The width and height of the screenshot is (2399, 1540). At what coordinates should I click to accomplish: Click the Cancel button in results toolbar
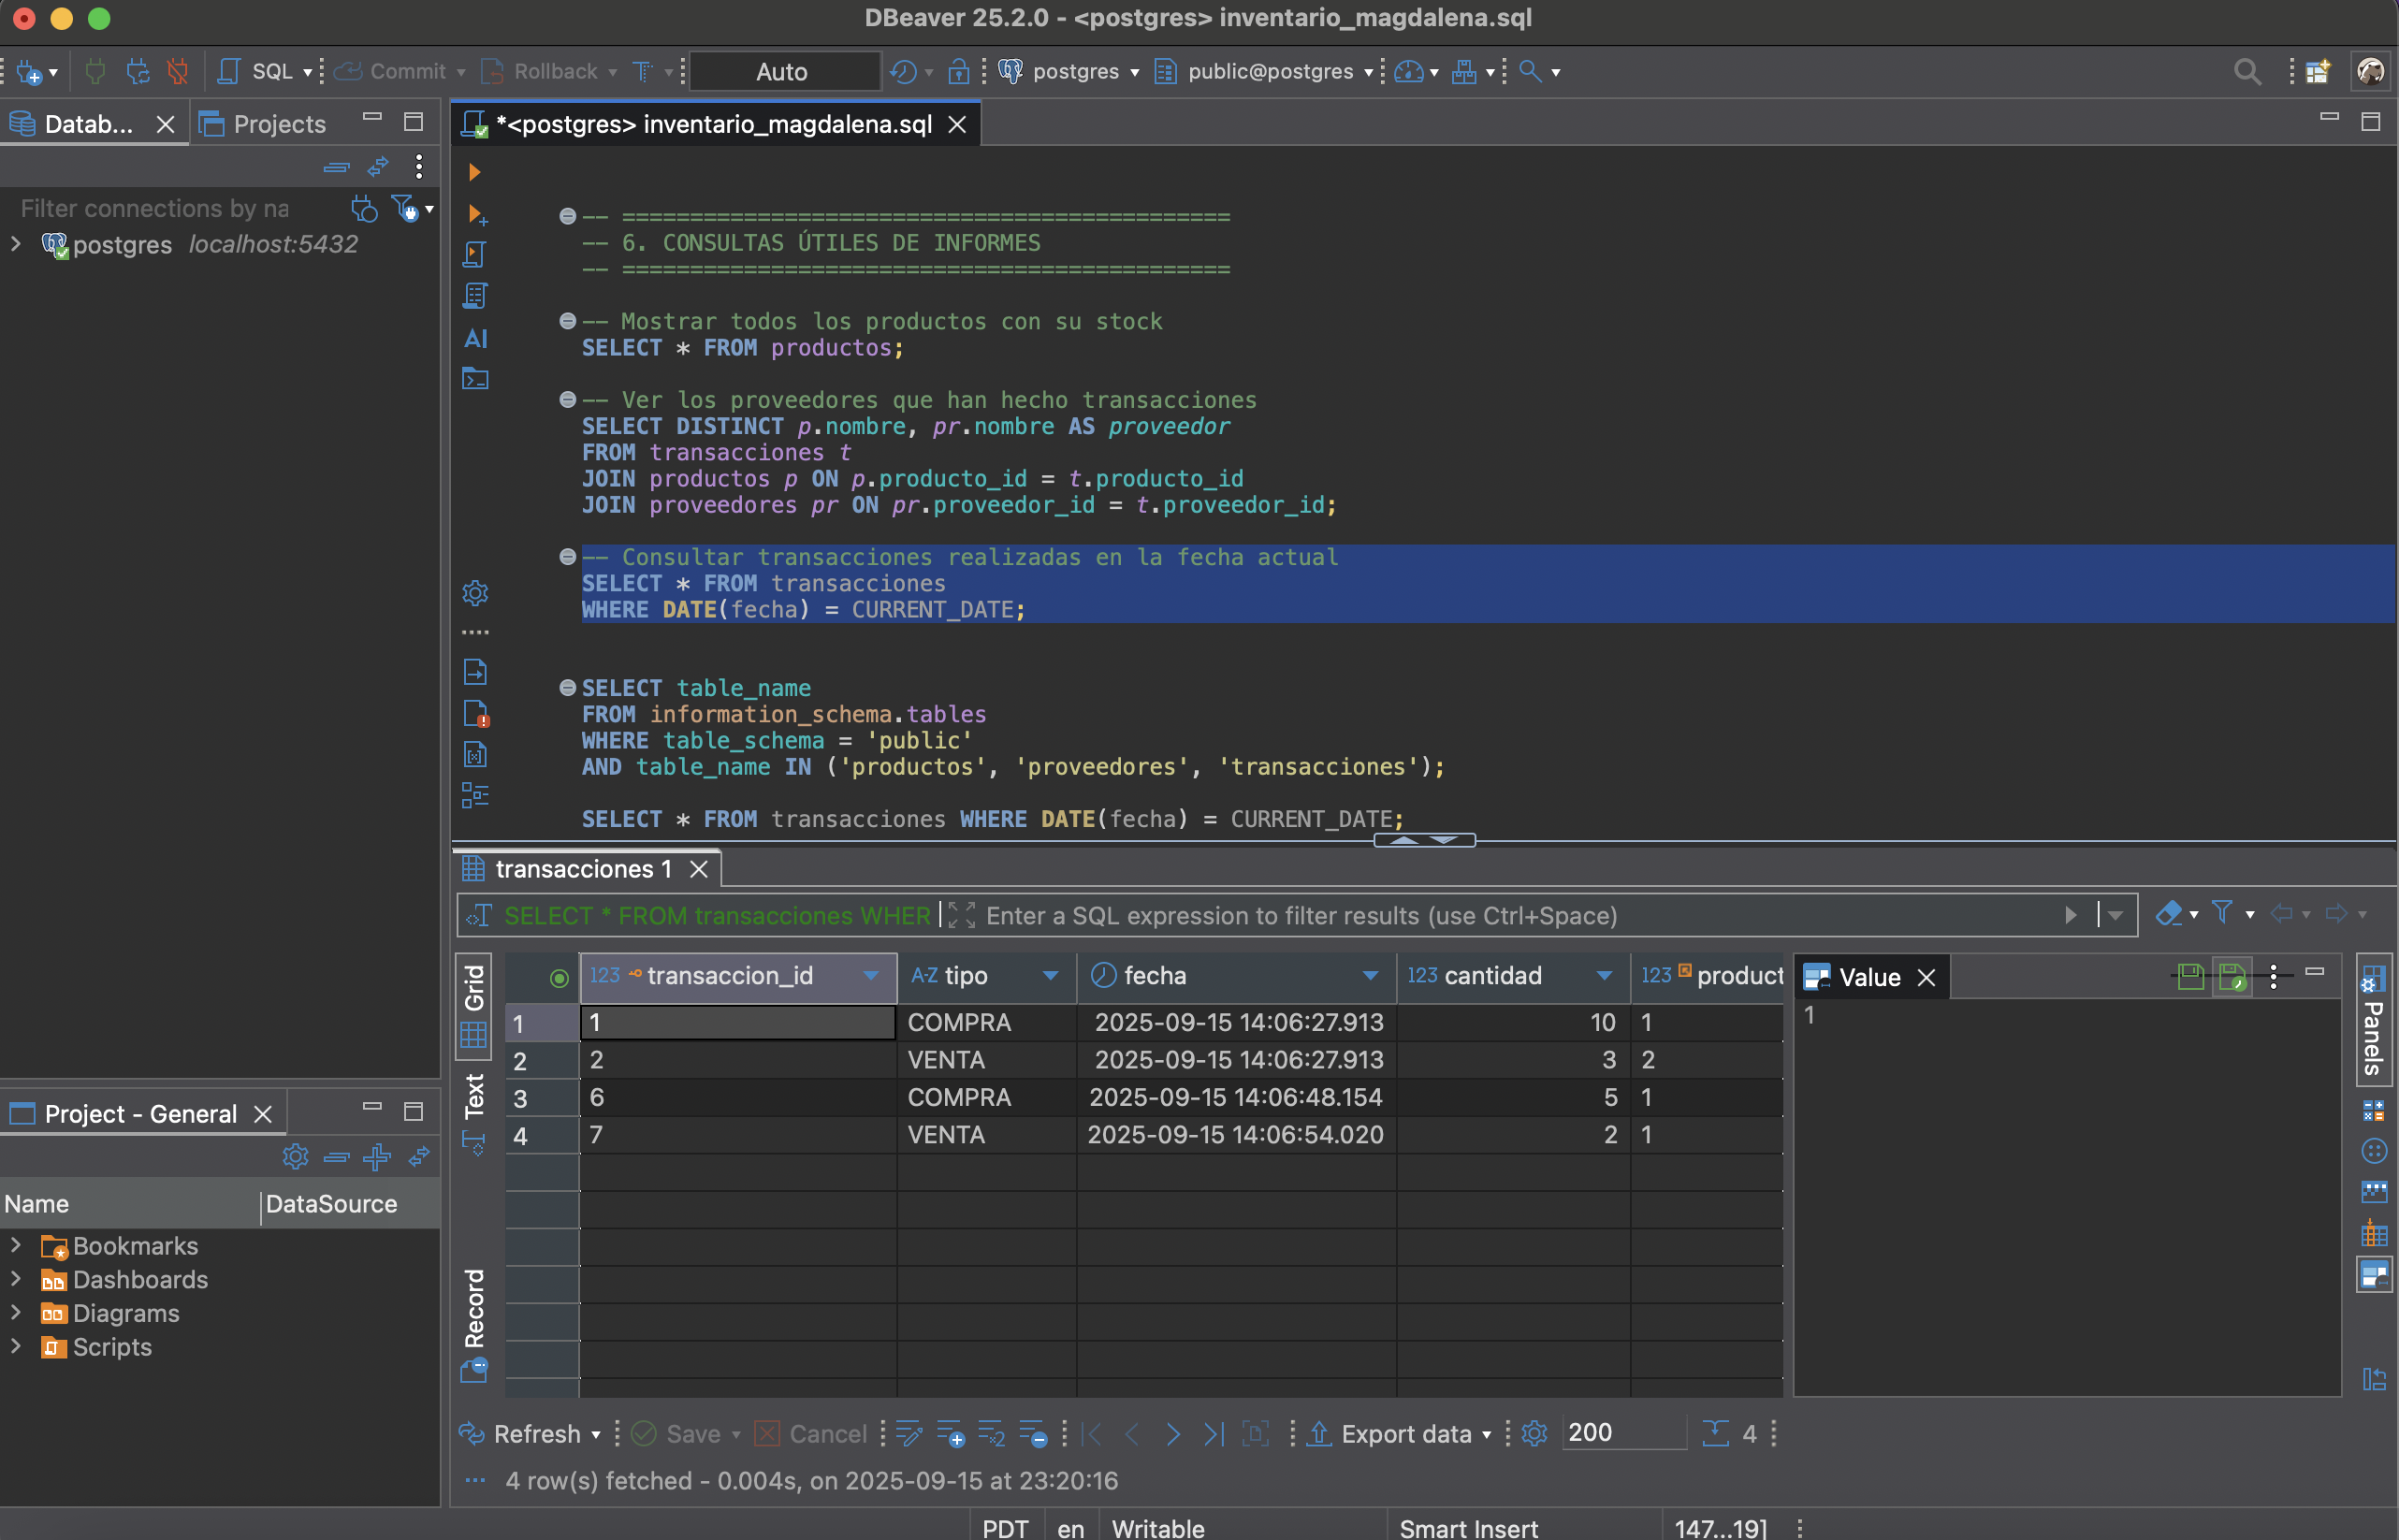pos(811,1434)
